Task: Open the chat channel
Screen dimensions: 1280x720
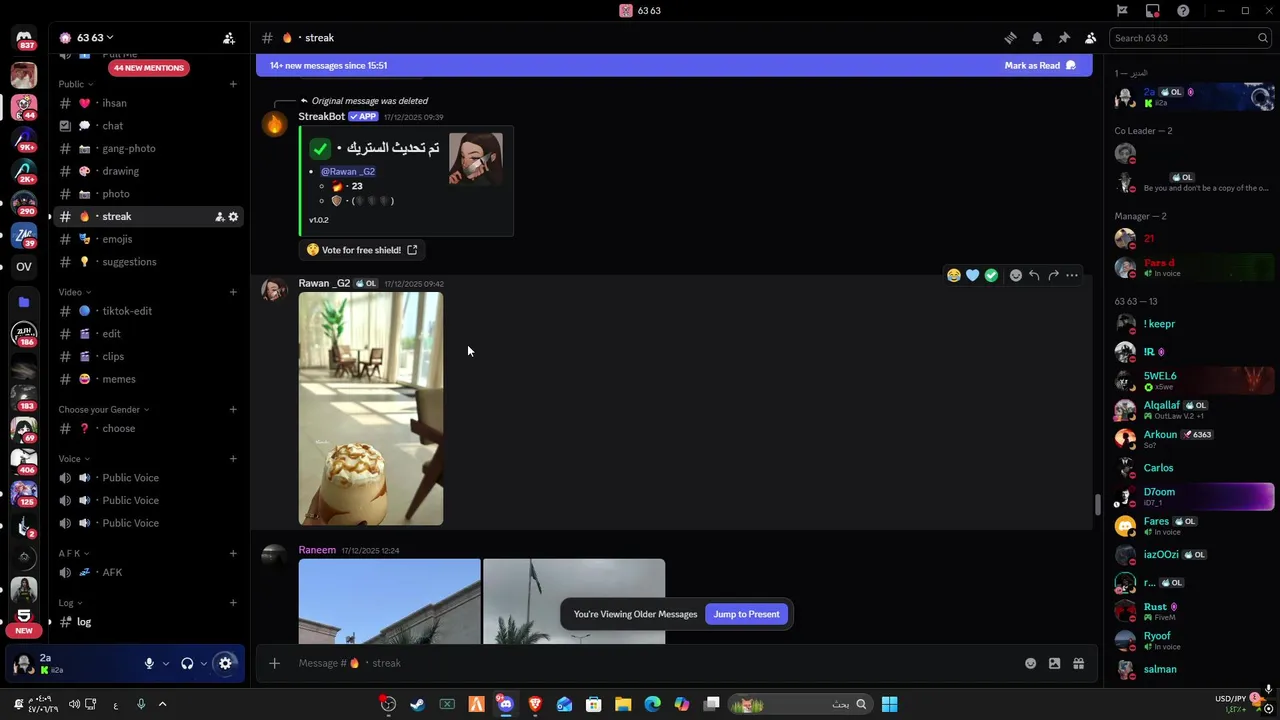Action: (148, 126)
